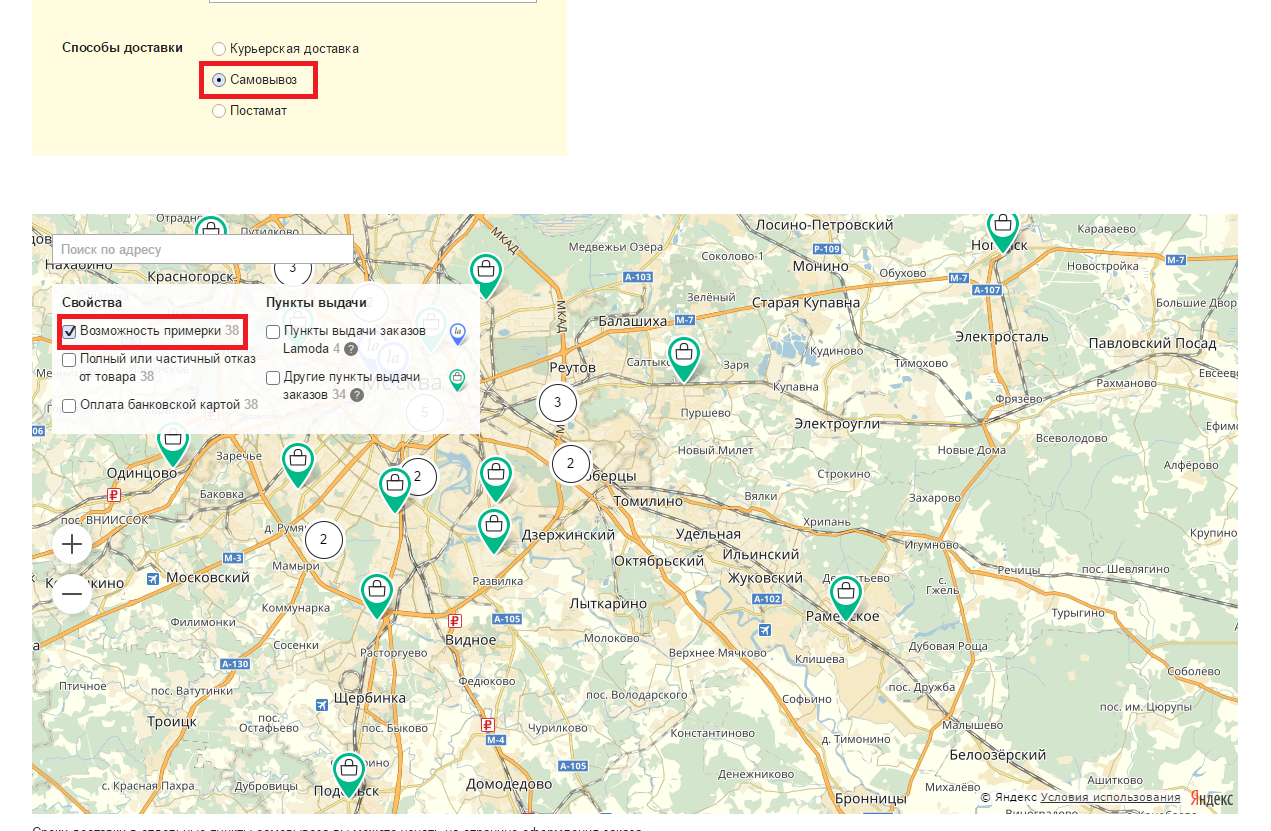The image size is (1271, 831).
Task: Click the A-103 road badge
Action: [x=638, y=277]
